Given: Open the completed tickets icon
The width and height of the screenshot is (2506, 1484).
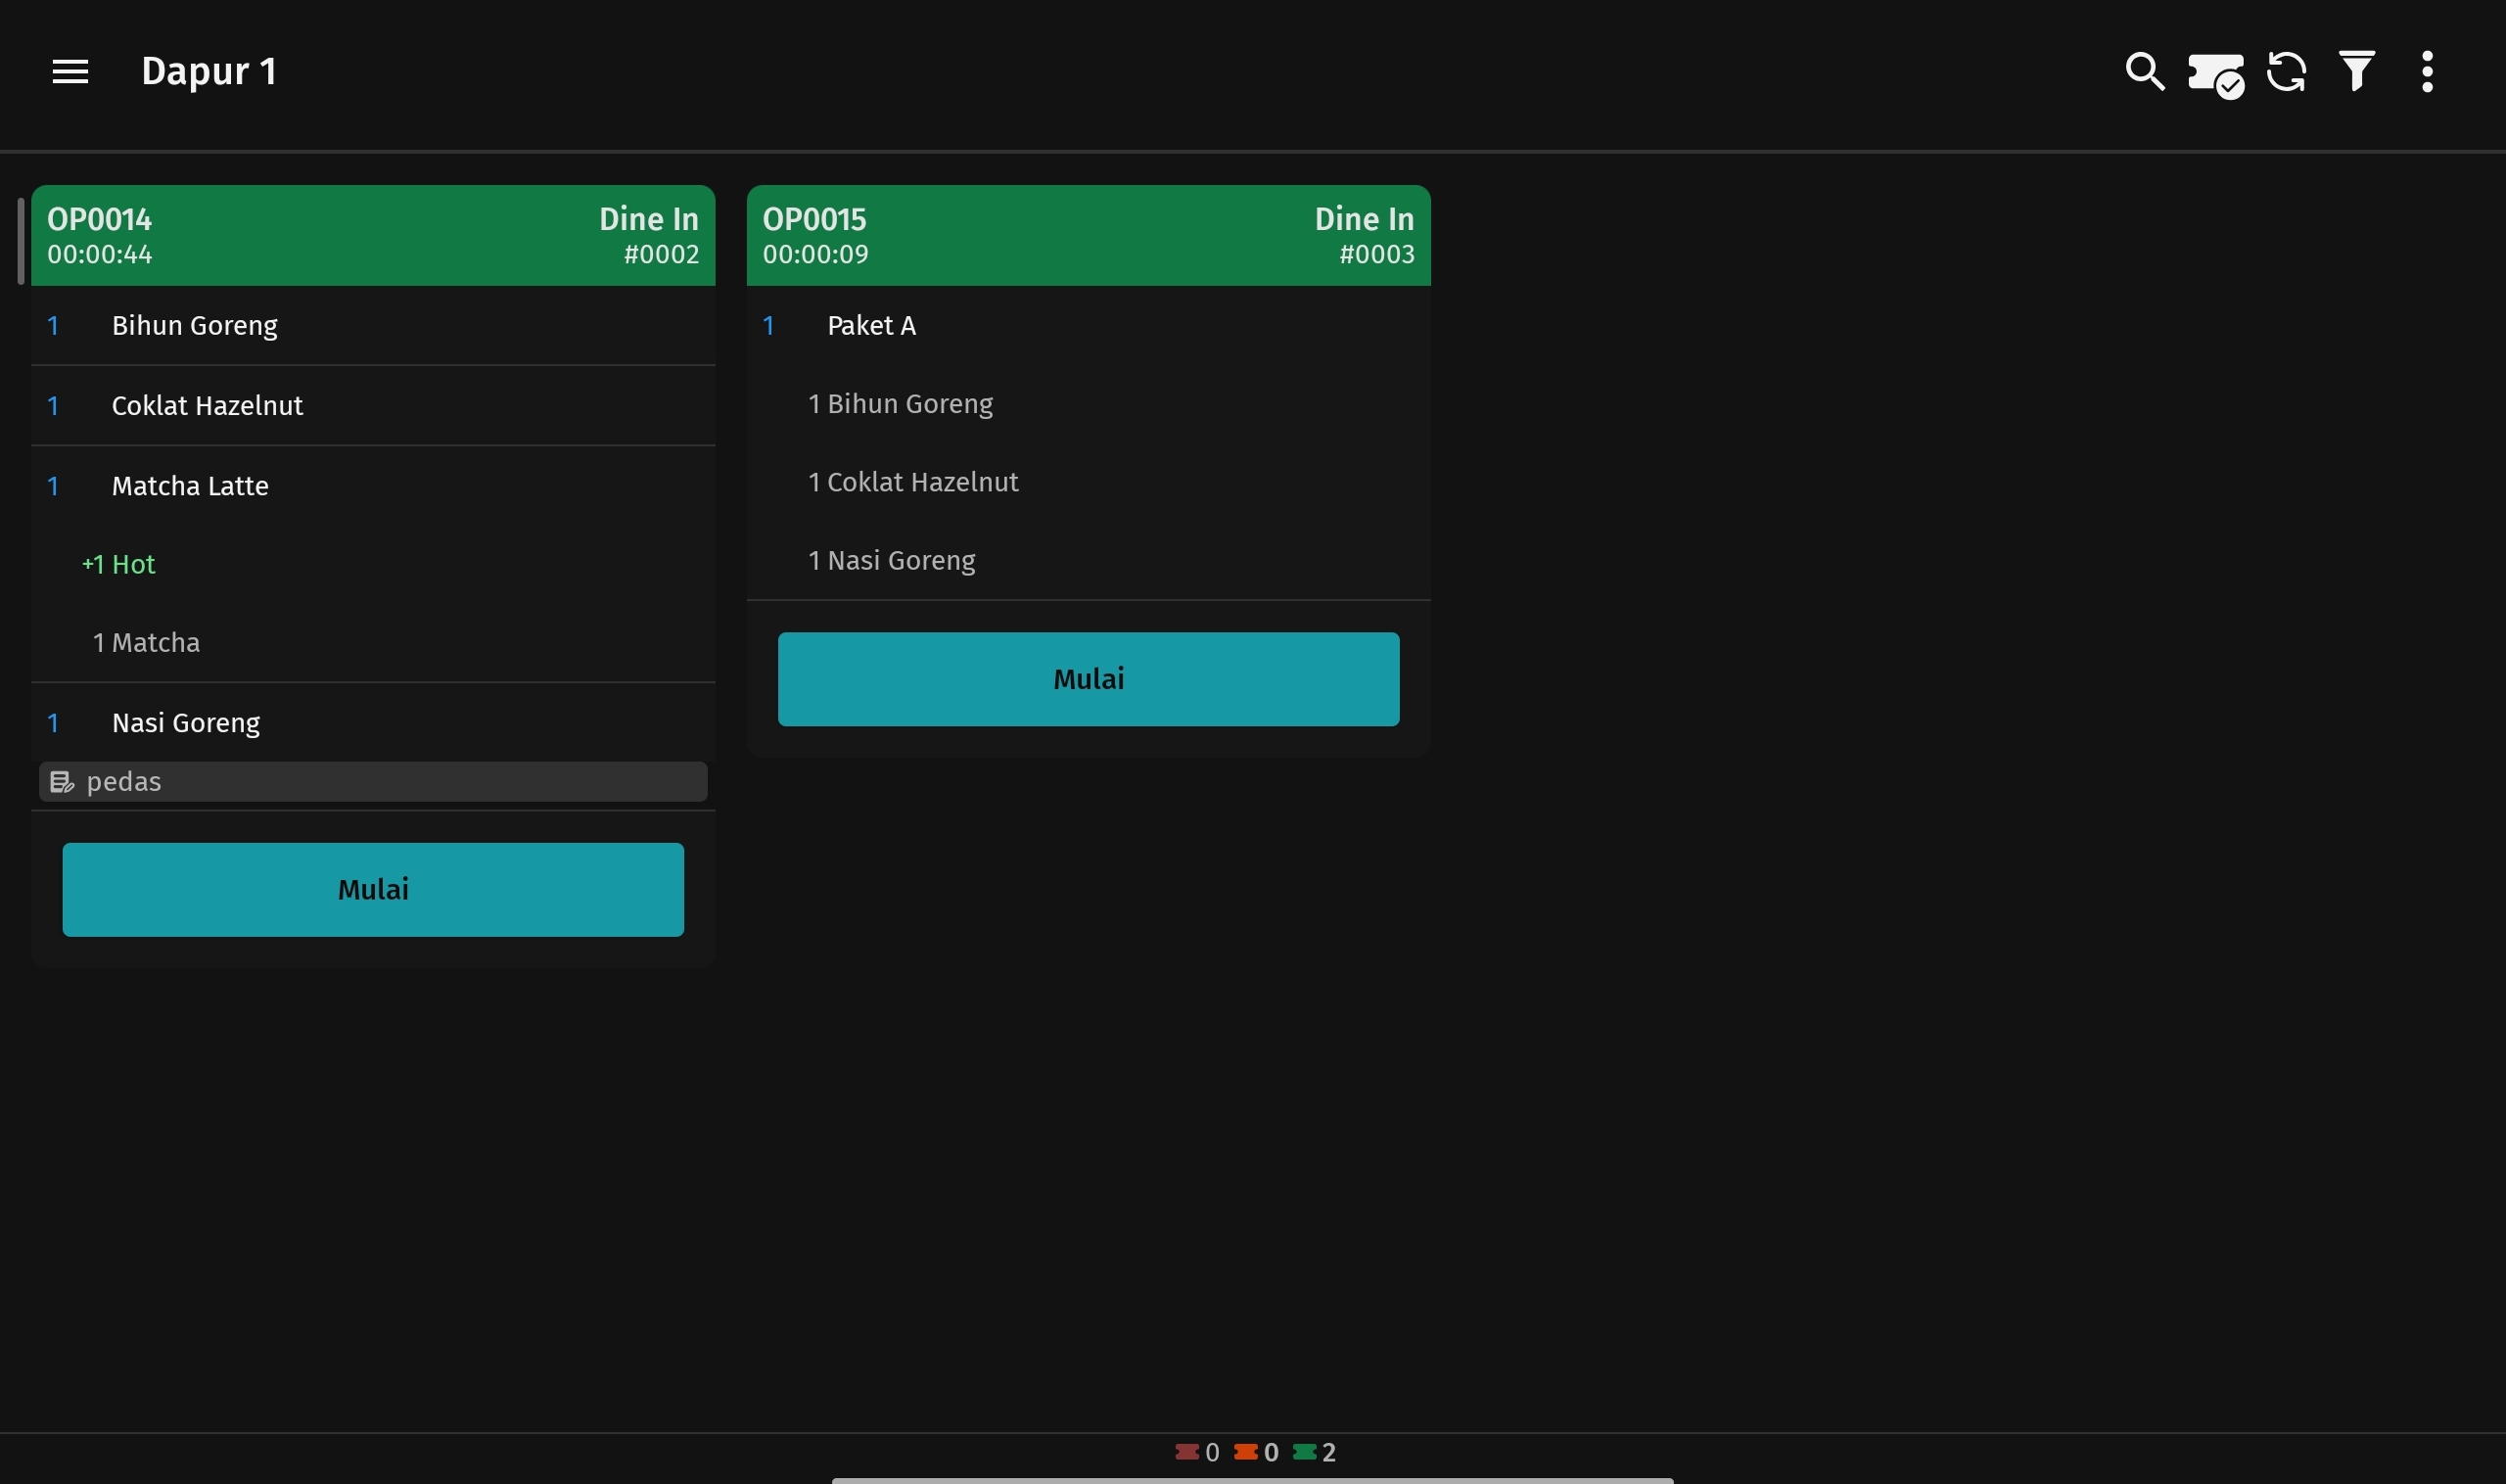Looking at the screenshot, I should tap(2215, 74).
